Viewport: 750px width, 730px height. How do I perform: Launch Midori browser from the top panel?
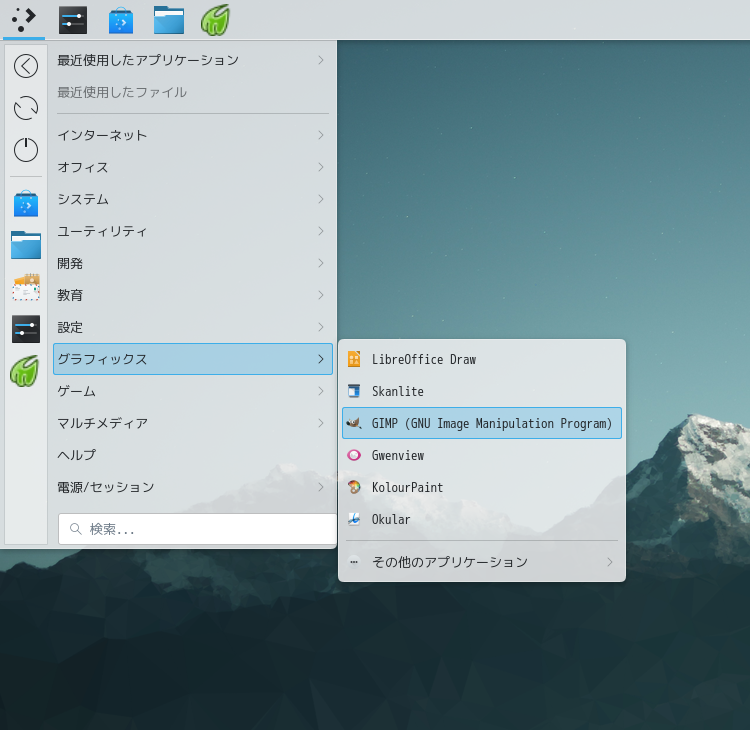click(x=216, y=20)
